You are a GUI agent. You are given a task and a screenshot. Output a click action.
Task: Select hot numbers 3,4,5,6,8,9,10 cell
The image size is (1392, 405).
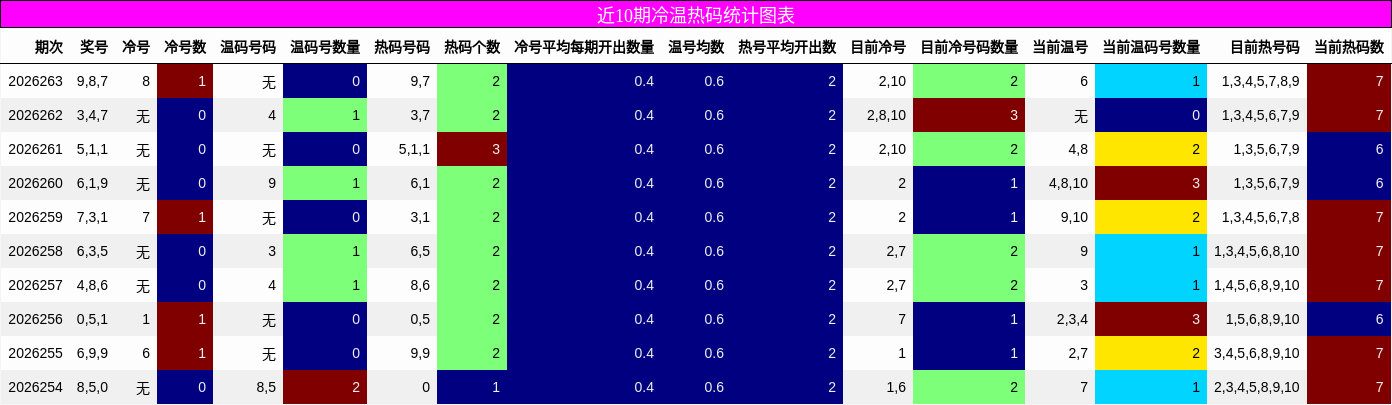[x=1257, y=353]
